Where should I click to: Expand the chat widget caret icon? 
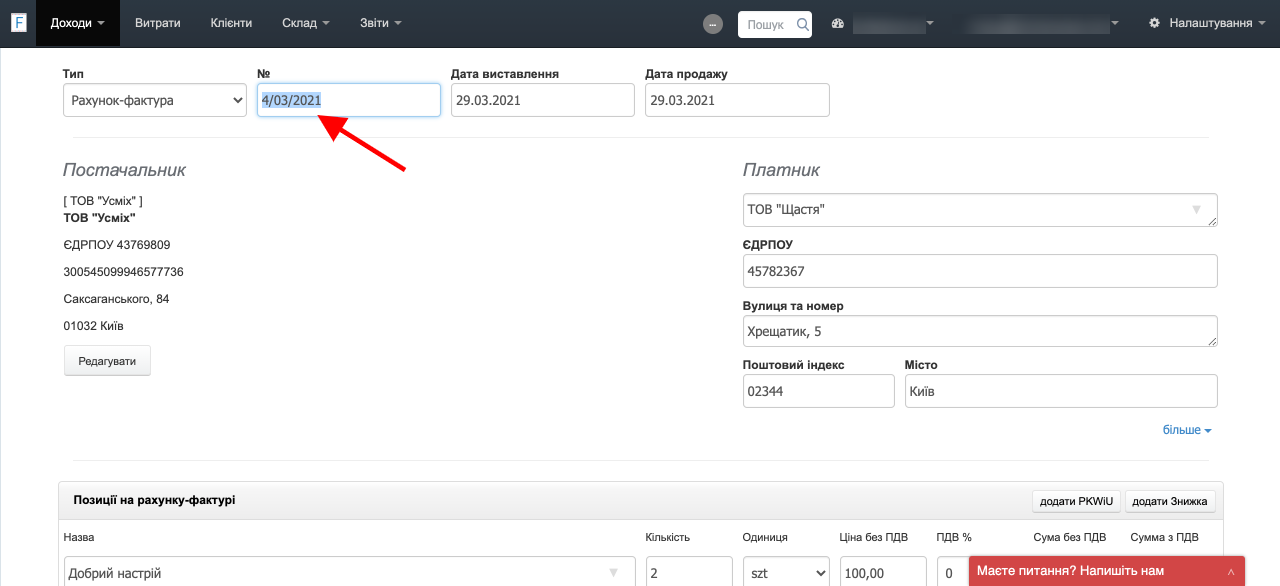click(1231, 572)
